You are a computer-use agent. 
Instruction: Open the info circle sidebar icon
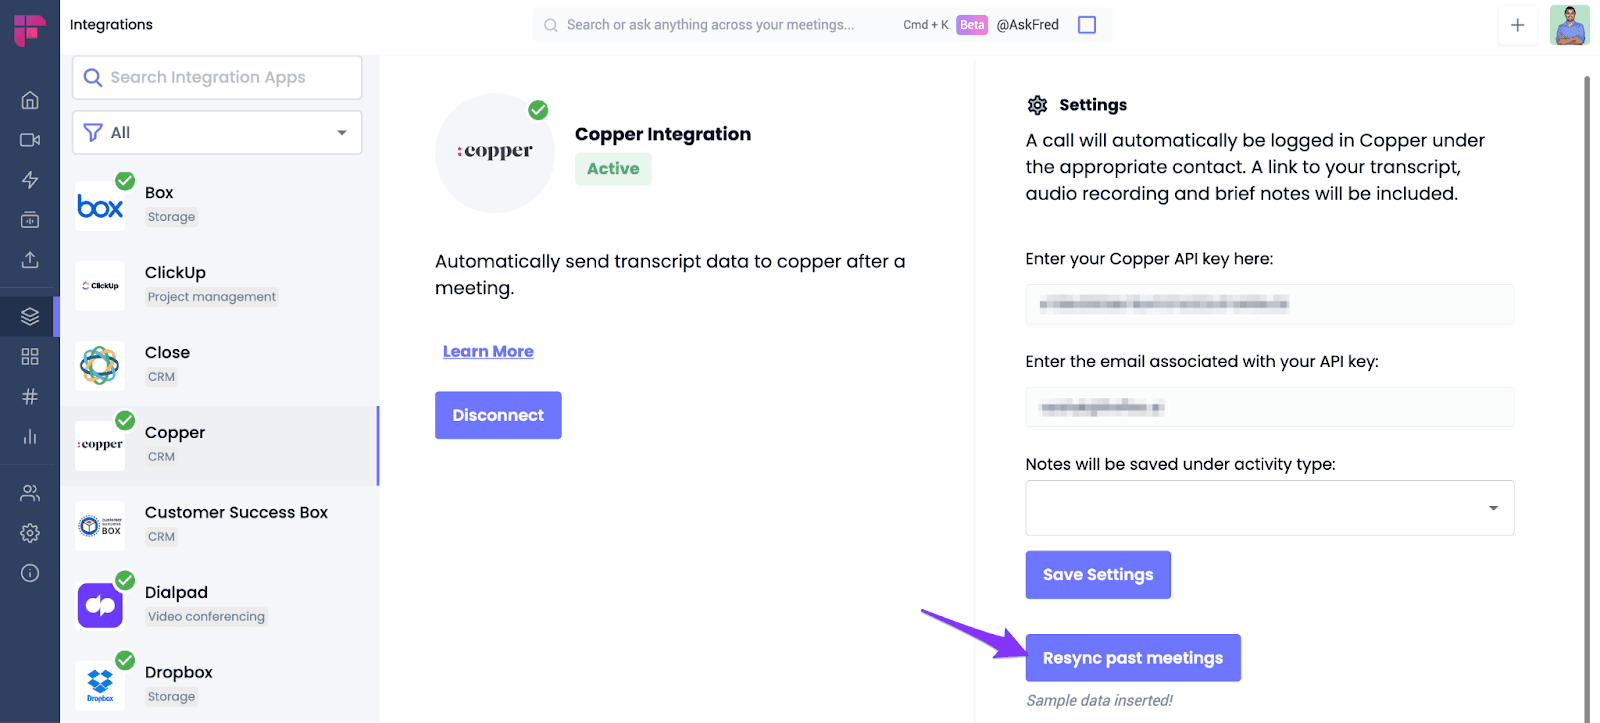tap(30, 573)
